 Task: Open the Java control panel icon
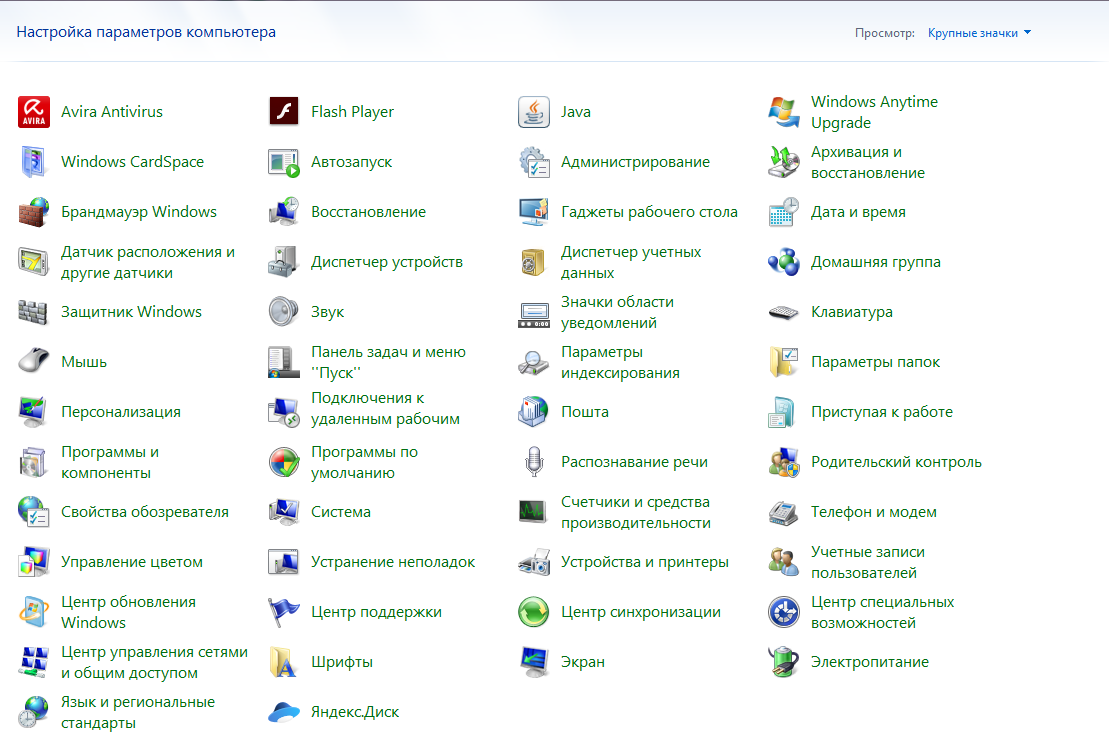point(533,112)
